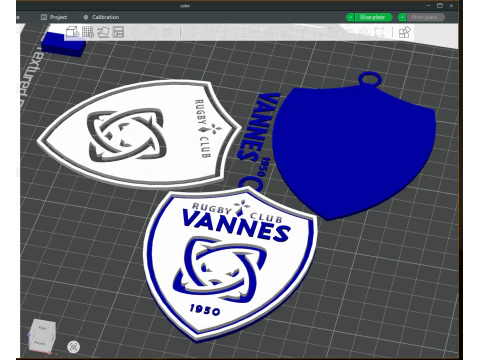480x360 pixels.
Task: Click the Front face of view cube
Action: (39, 343)
